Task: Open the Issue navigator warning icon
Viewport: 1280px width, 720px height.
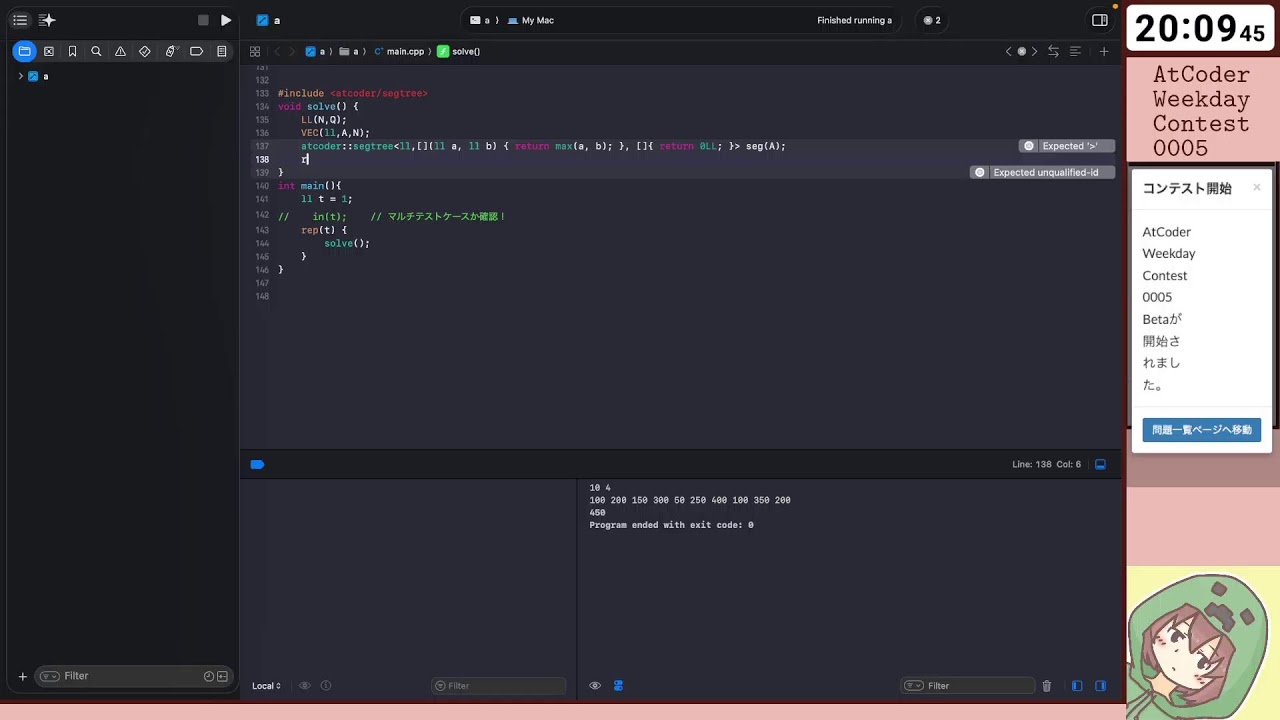Action: [120, 51]
